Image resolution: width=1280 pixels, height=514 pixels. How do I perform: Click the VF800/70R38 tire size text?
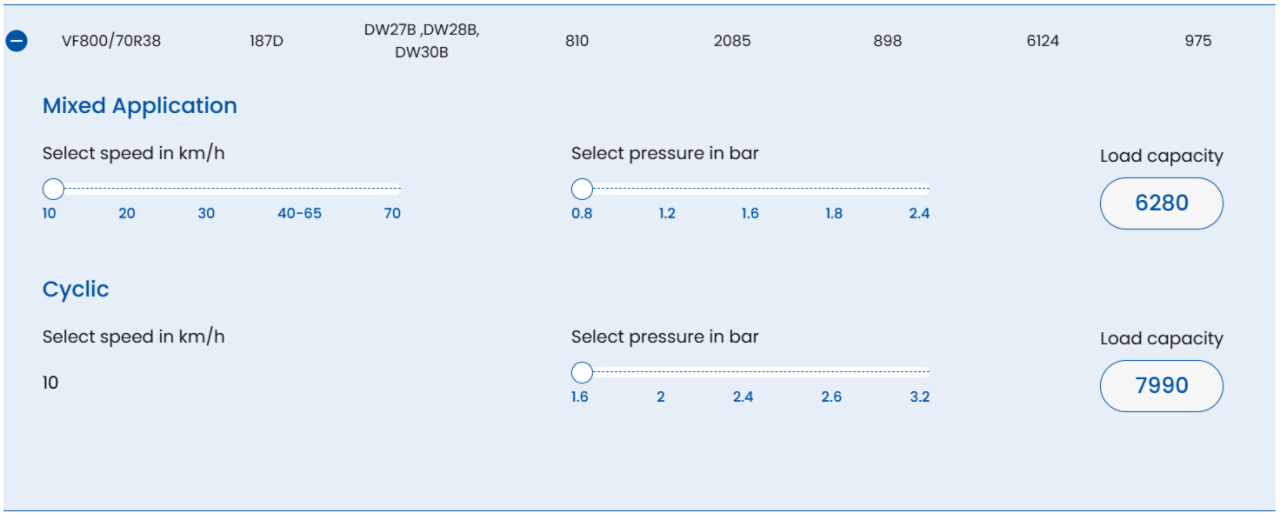[x=111, y=41]
